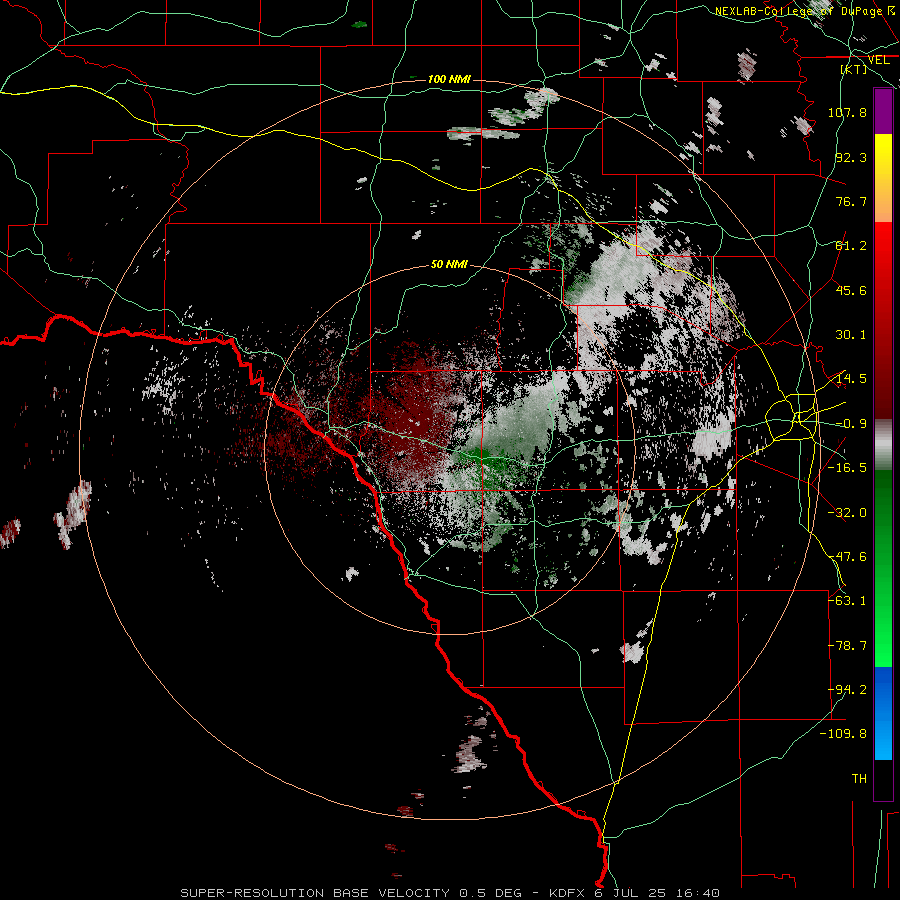Click the [KT] units label
The height and width of the screenshot is (900, 900).
click(x=854, y=69)
